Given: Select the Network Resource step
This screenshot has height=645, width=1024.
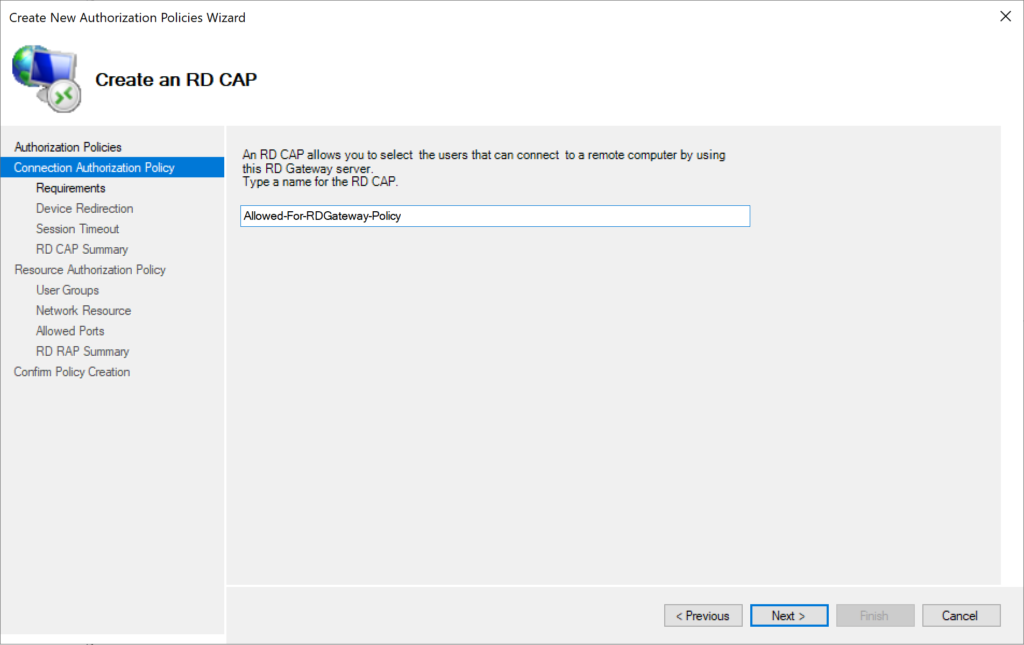Looking at the screenshot, I should pos(83,310).
